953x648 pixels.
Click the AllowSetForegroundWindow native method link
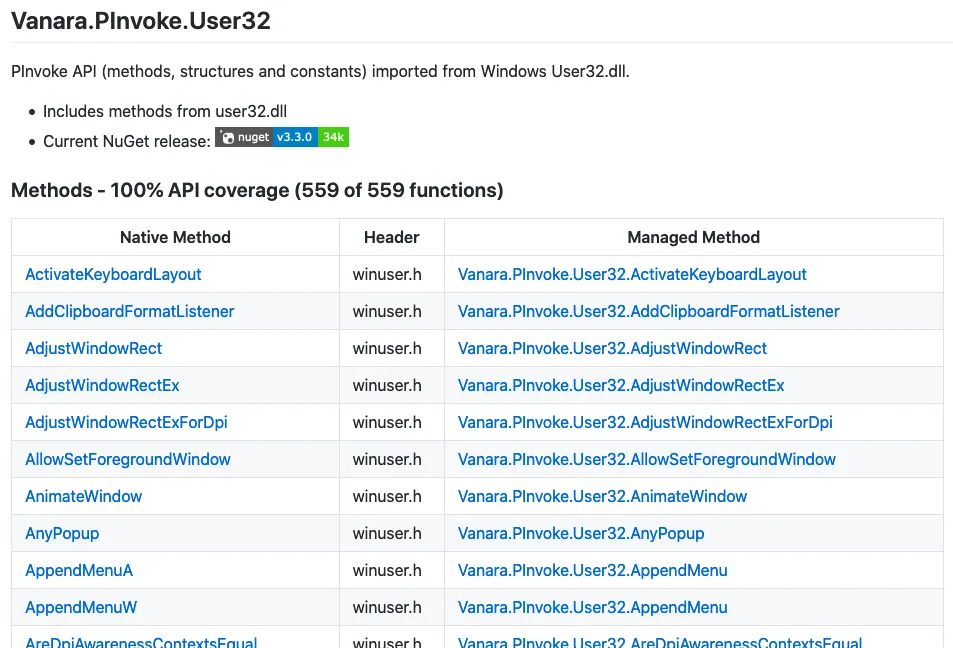[127, 459]
